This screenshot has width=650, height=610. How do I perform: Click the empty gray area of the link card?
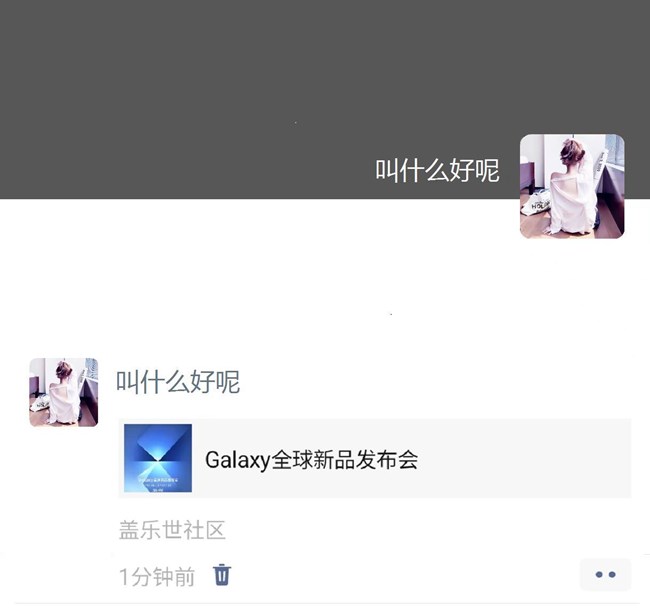(x=524, y=458)
